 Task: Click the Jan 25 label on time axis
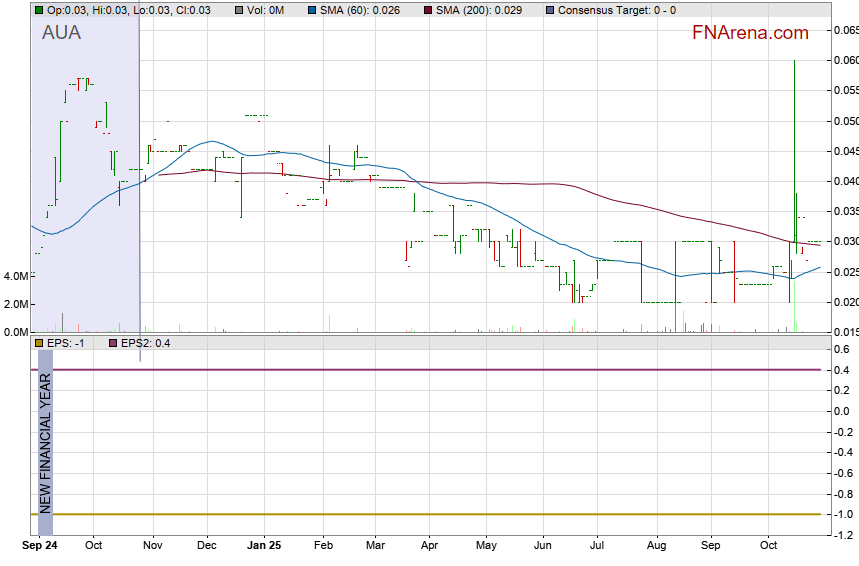click(x=264, y=547)
